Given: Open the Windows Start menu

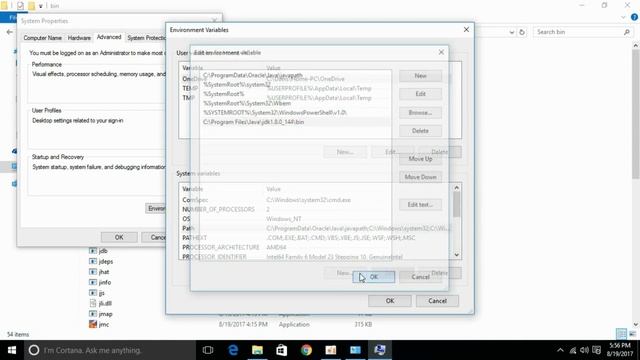Looking at the screenshot, I should tap(12, 350).
